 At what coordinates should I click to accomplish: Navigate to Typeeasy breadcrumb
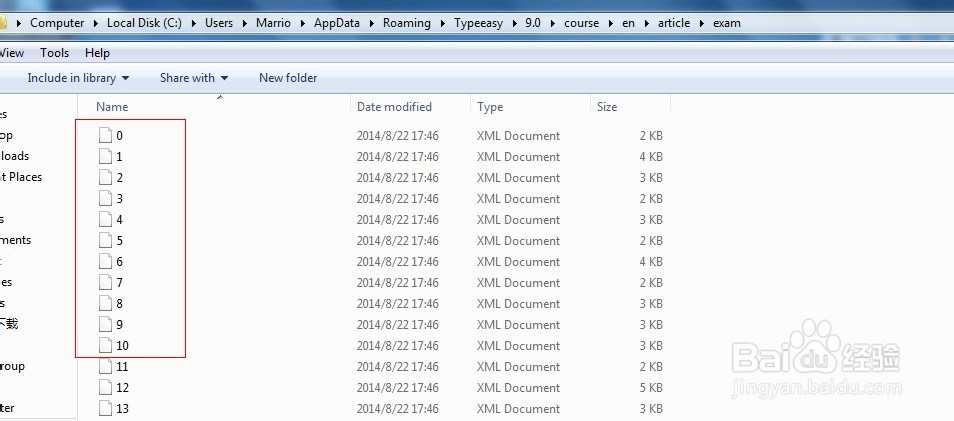pos(478,23)
